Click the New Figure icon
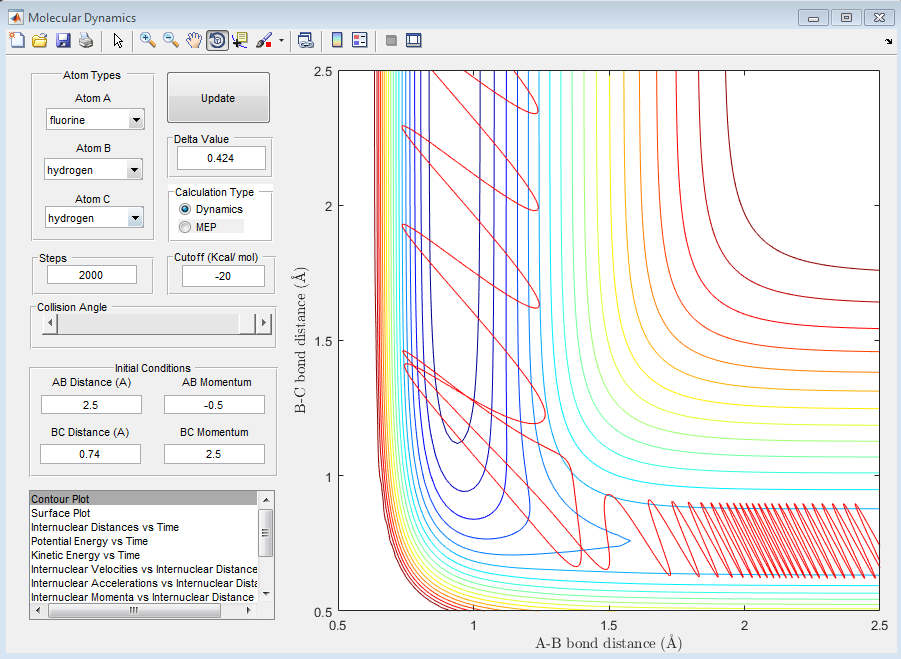 pyautogui.click(x=17, y=40)
